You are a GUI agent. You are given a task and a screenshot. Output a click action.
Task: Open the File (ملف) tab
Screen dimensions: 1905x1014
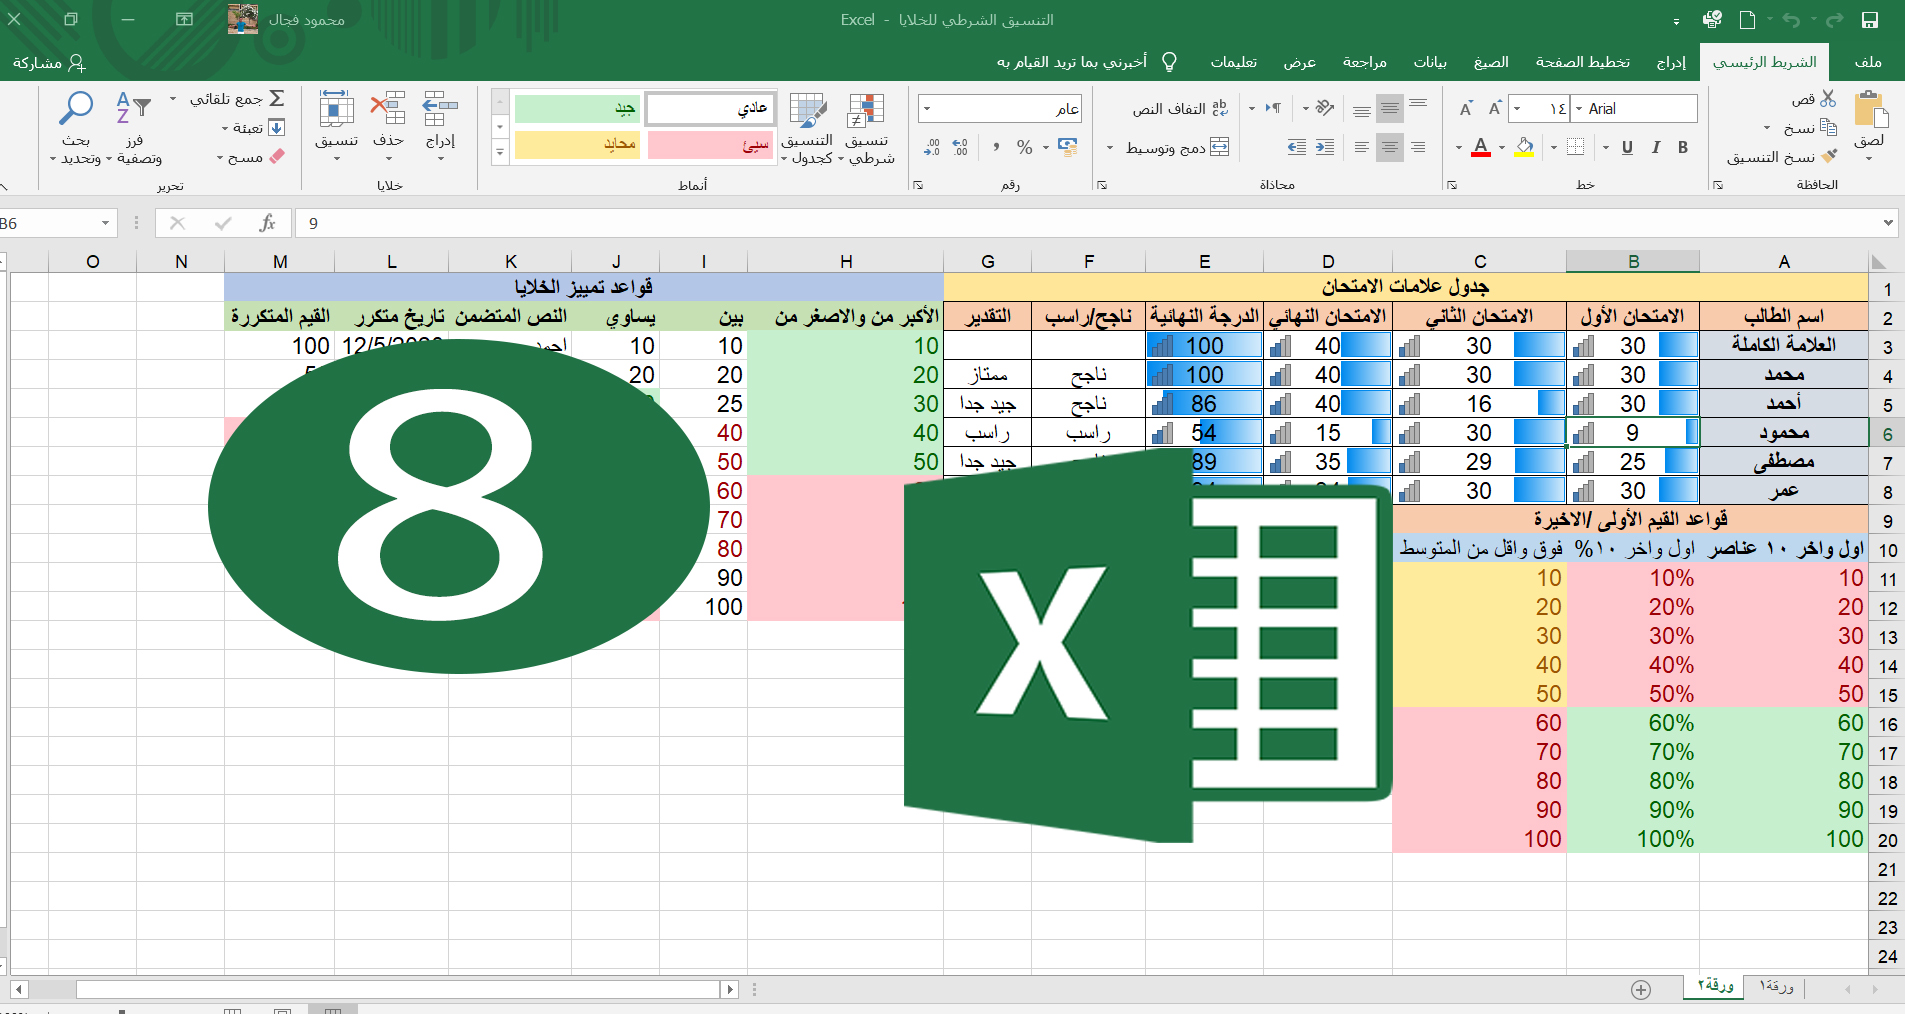tap(1867, 62)
